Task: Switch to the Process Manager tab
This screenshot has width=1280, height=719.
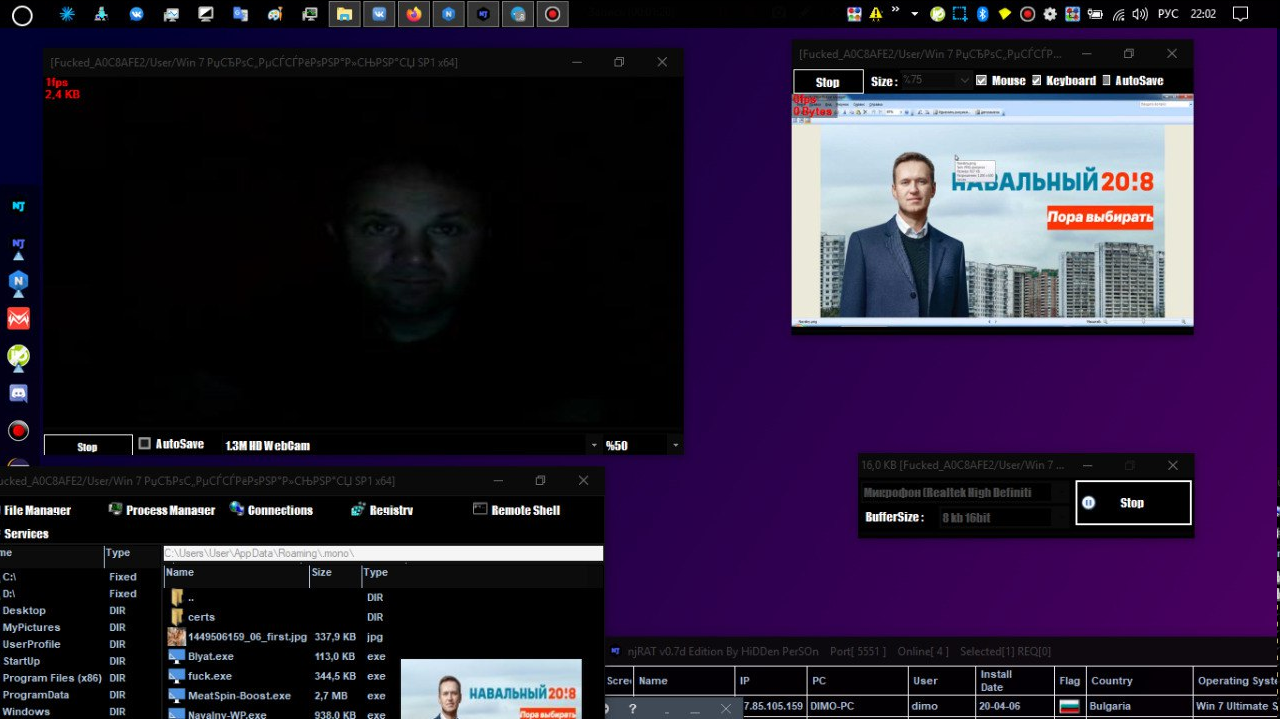Action: [162, 510]
